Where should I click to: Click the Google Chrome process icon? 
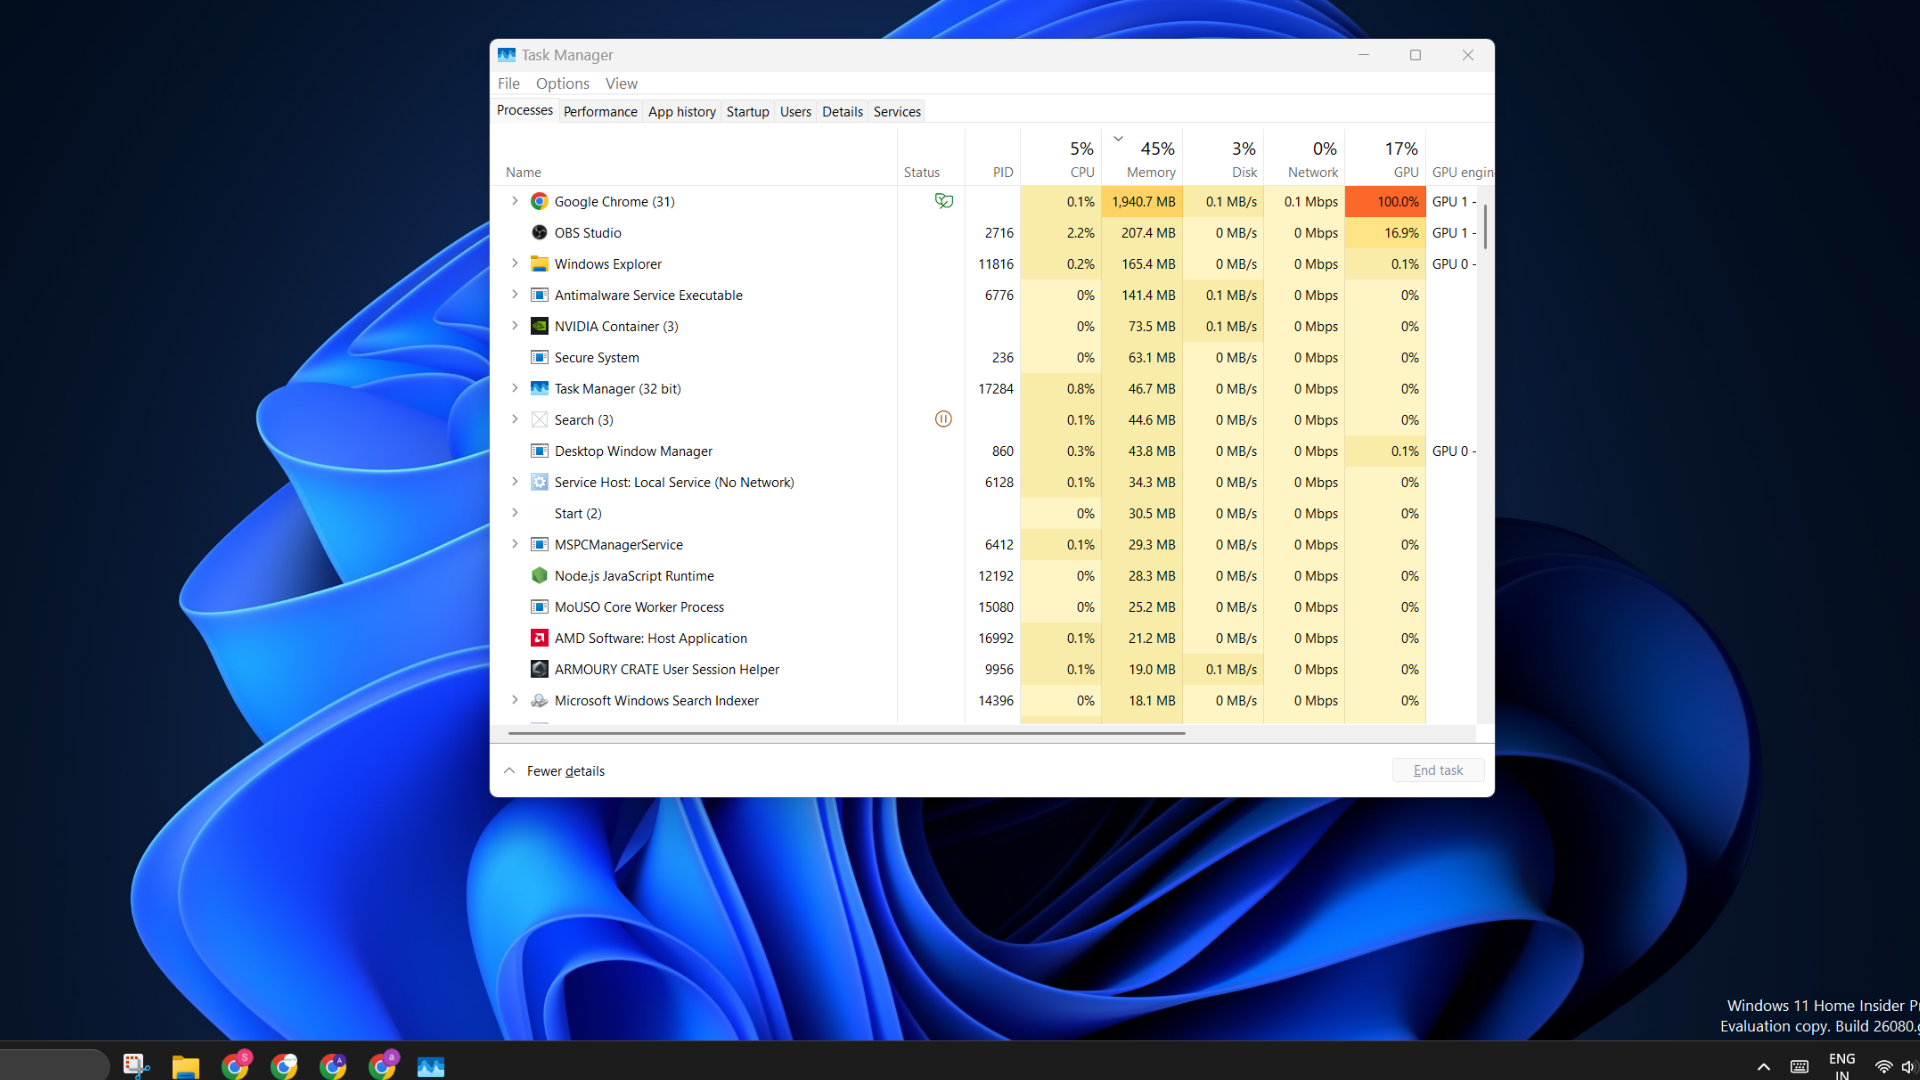click(x=539, y=201)
